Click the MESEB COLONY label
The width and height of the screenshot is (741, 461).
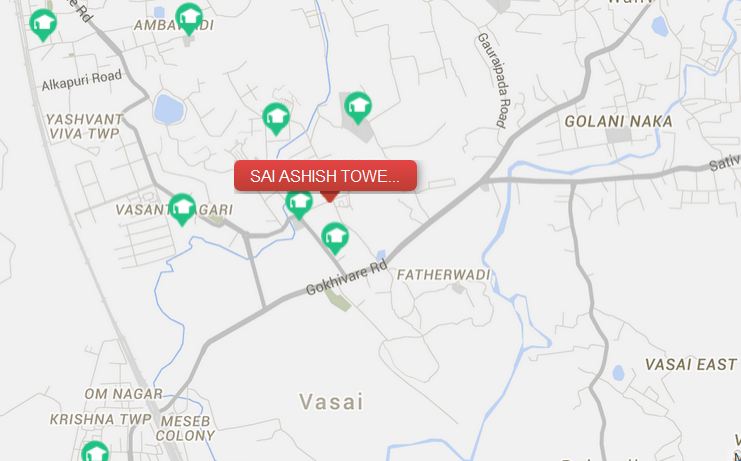pos(185,428)
